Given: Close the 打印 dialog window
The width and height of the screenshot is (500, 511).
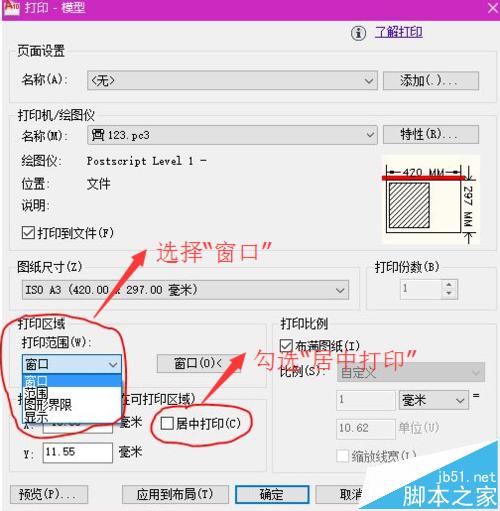Looking at the screenshot, I should point(492,8).
